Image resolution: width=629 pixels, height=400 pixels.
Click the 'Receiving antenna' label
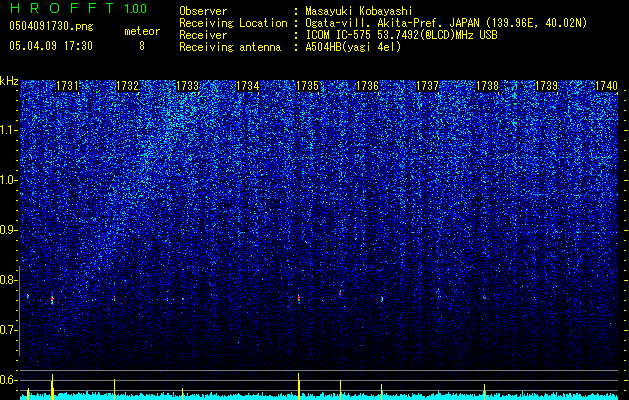pyautogui.click(x=230, y=47)
